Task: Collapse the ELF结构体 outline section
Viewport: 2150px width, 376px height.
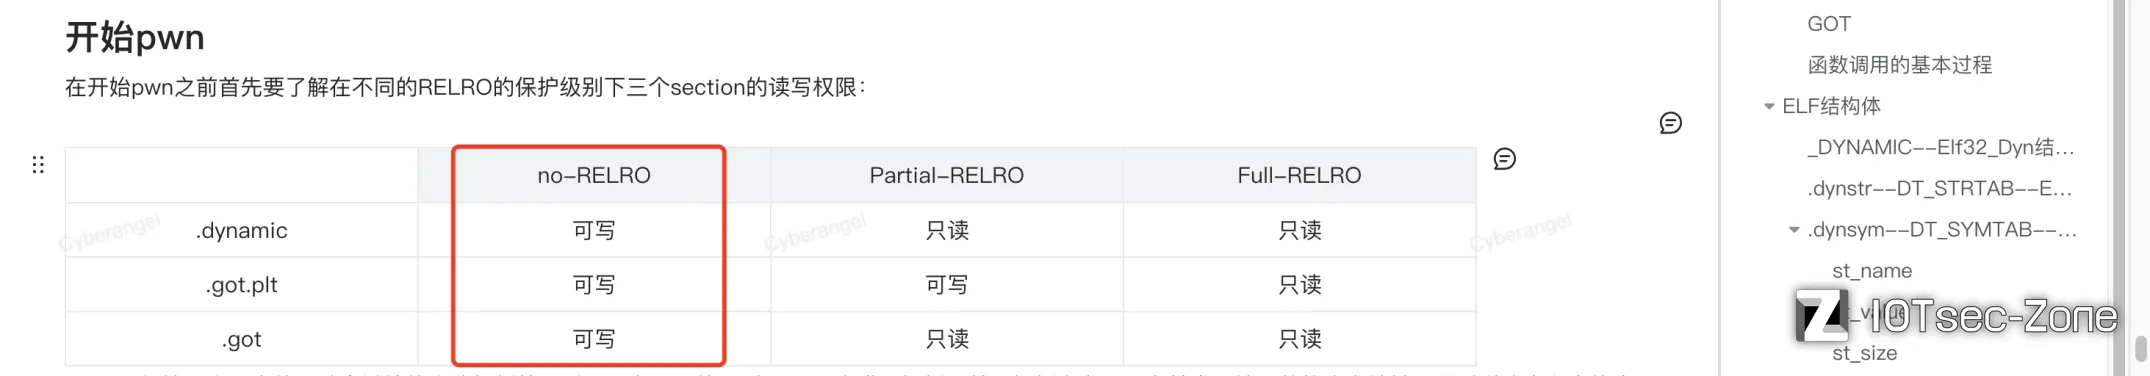Action: pyautogui.click(x=1769, y=106)
